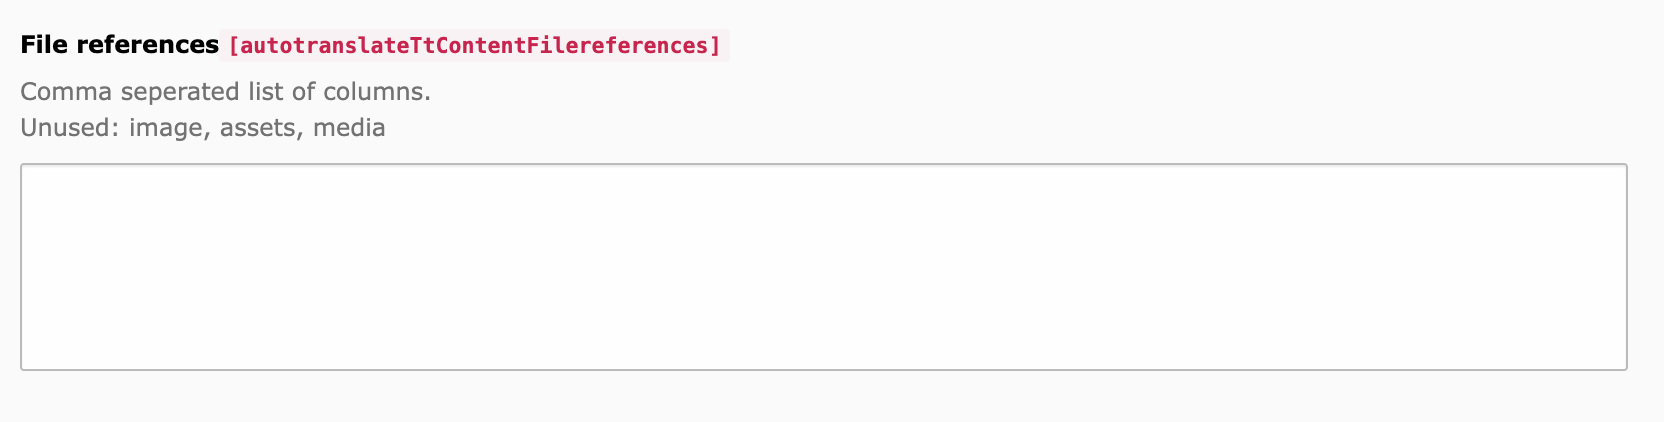Select the autotranslateTtContentFilereferences configuration key
This screenshot has width=1664, height=422.
coord(474,46)
